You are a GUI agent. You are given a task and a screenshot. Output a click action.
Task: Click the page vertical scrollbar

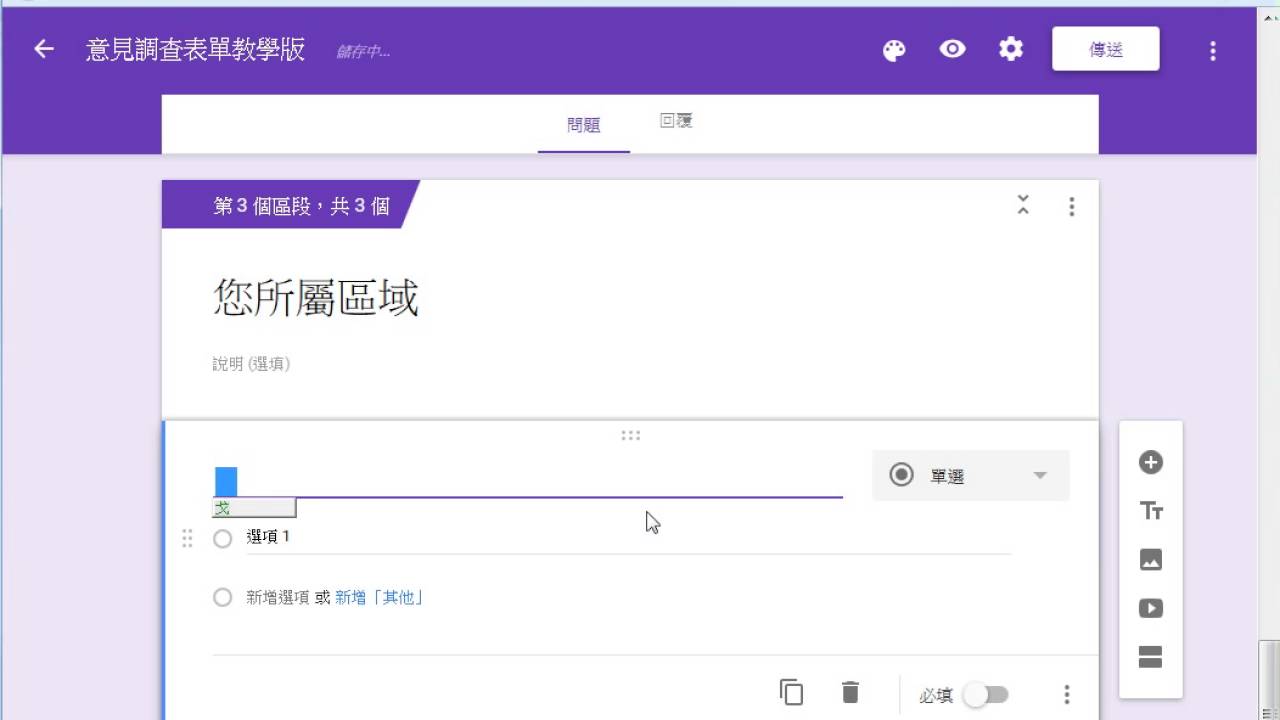pyautogui.click(x=1269, y=678)
